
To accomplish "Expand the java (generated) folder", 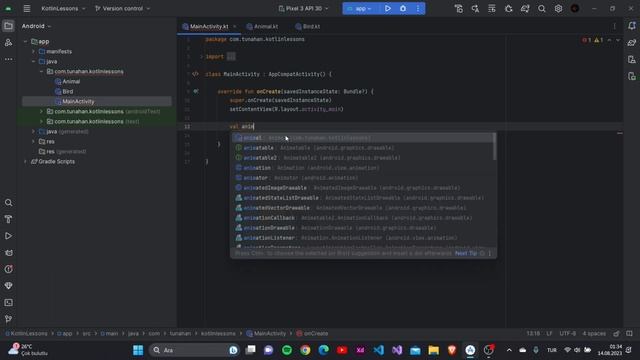I will pyautogui.click(x=33, y=131).
